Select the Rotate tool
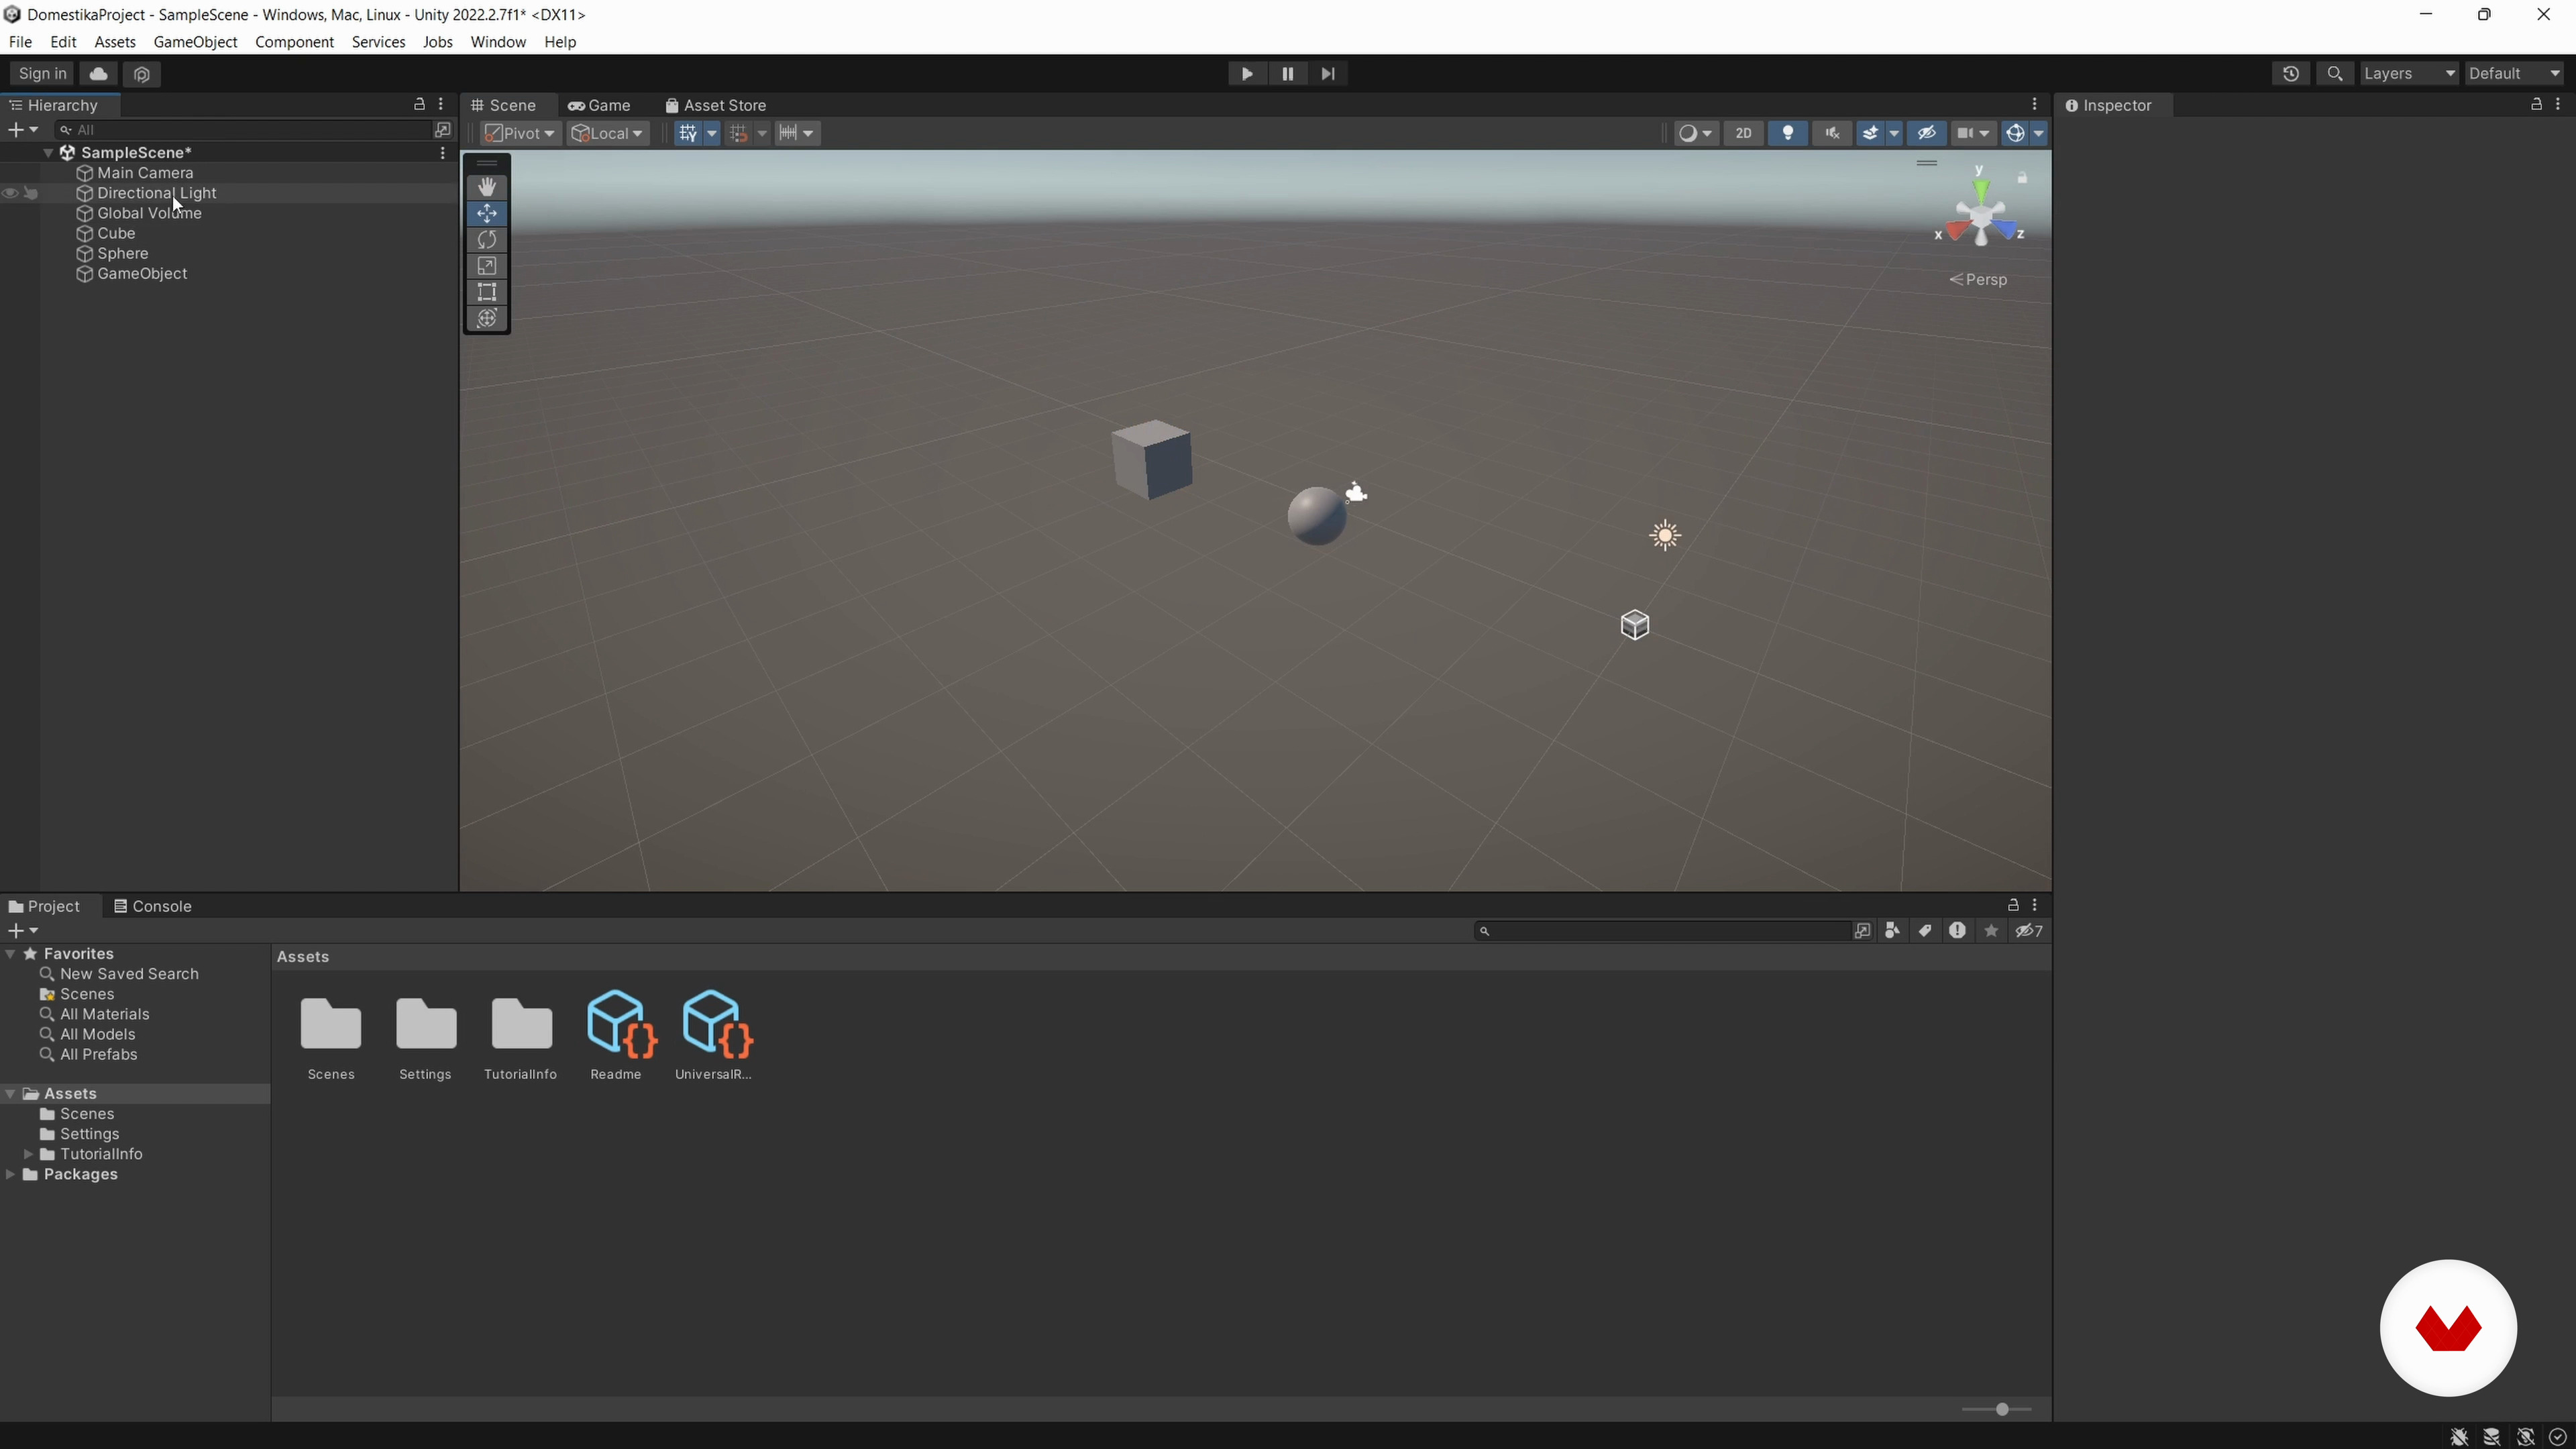This screenshot has height=1449, width=2576. tap(487, 239)
